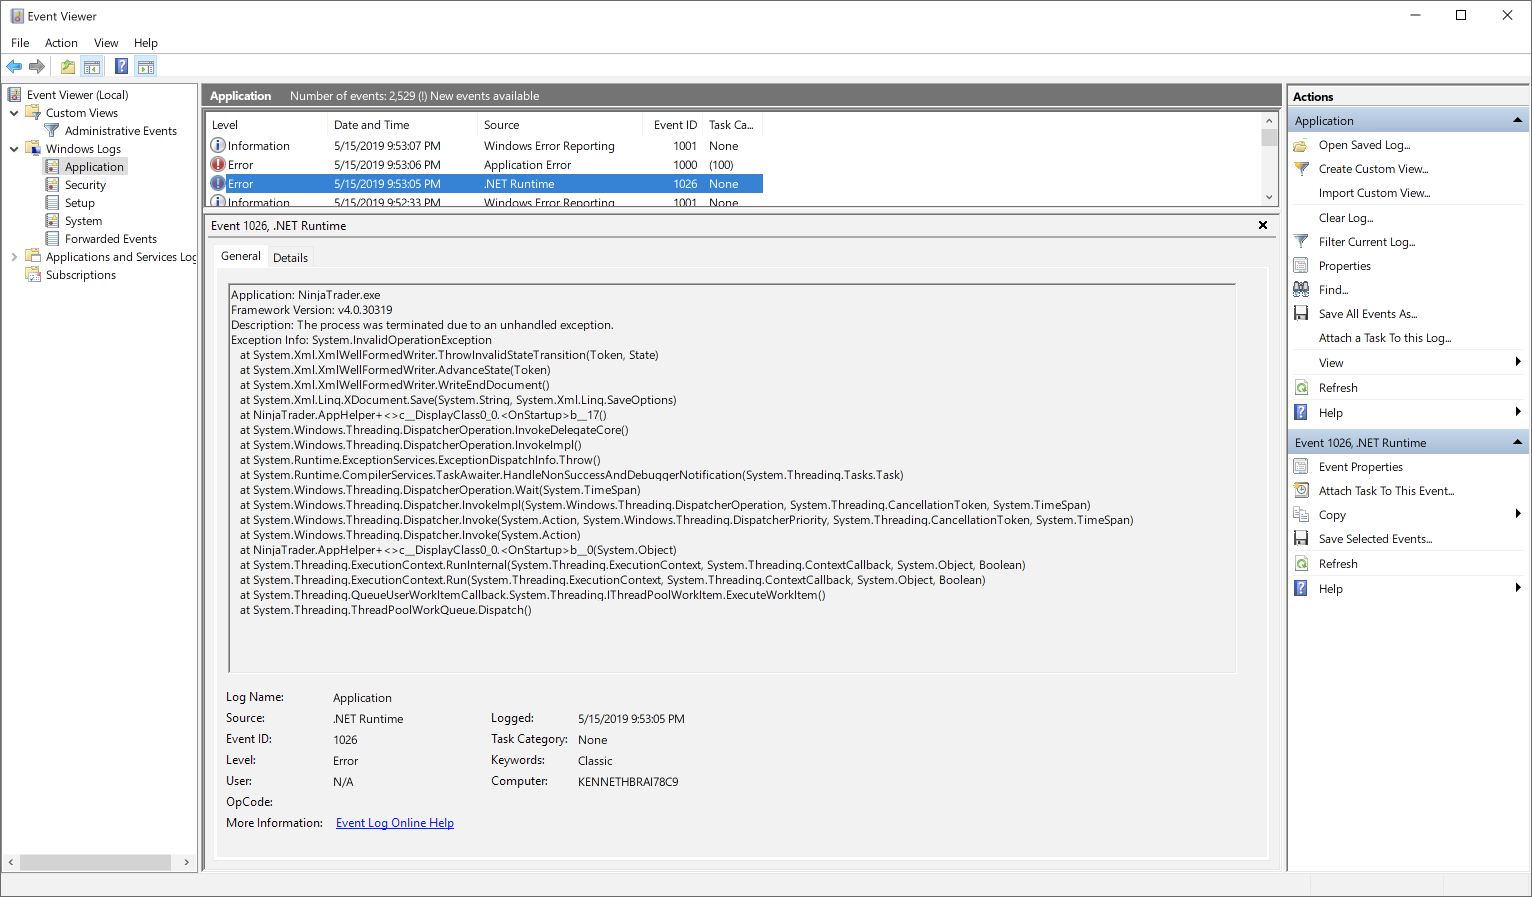Click the Event Viewer (Local) root icon
This screenshot has height=897, width=1532.
coord(15,95)
